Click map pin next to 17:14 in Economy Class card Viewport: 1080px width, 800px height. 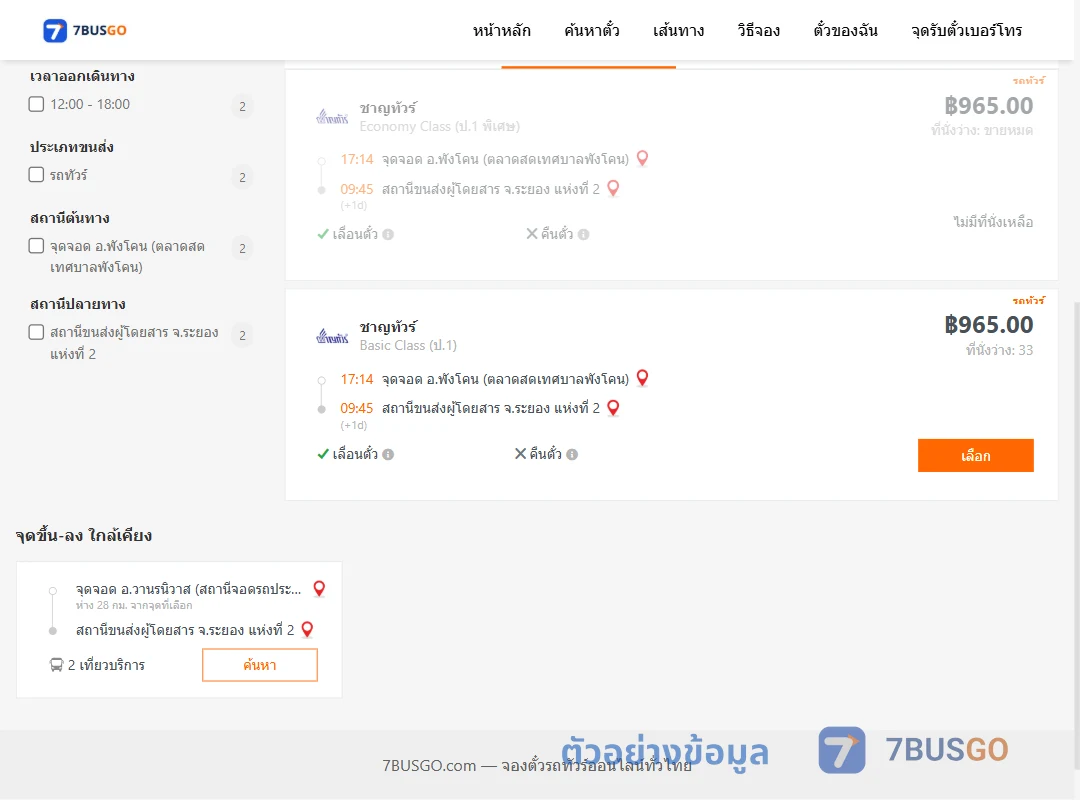(x=642, y=158)
